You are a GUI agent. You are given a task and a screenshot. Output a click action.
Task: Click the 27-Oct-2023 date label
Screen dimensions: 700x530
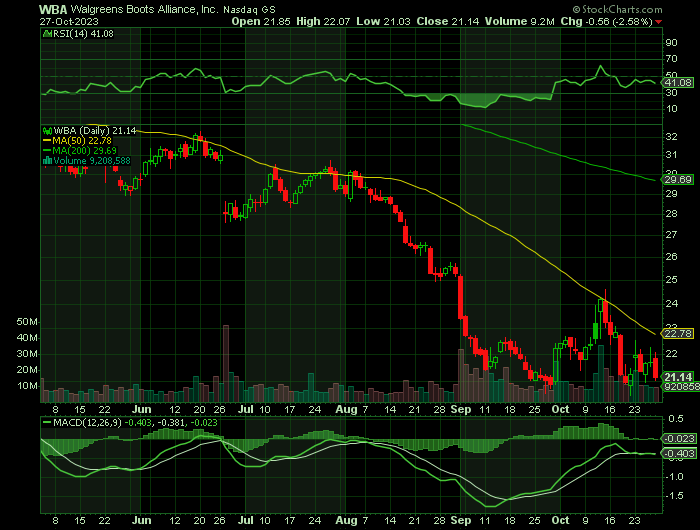click(69, 21)
